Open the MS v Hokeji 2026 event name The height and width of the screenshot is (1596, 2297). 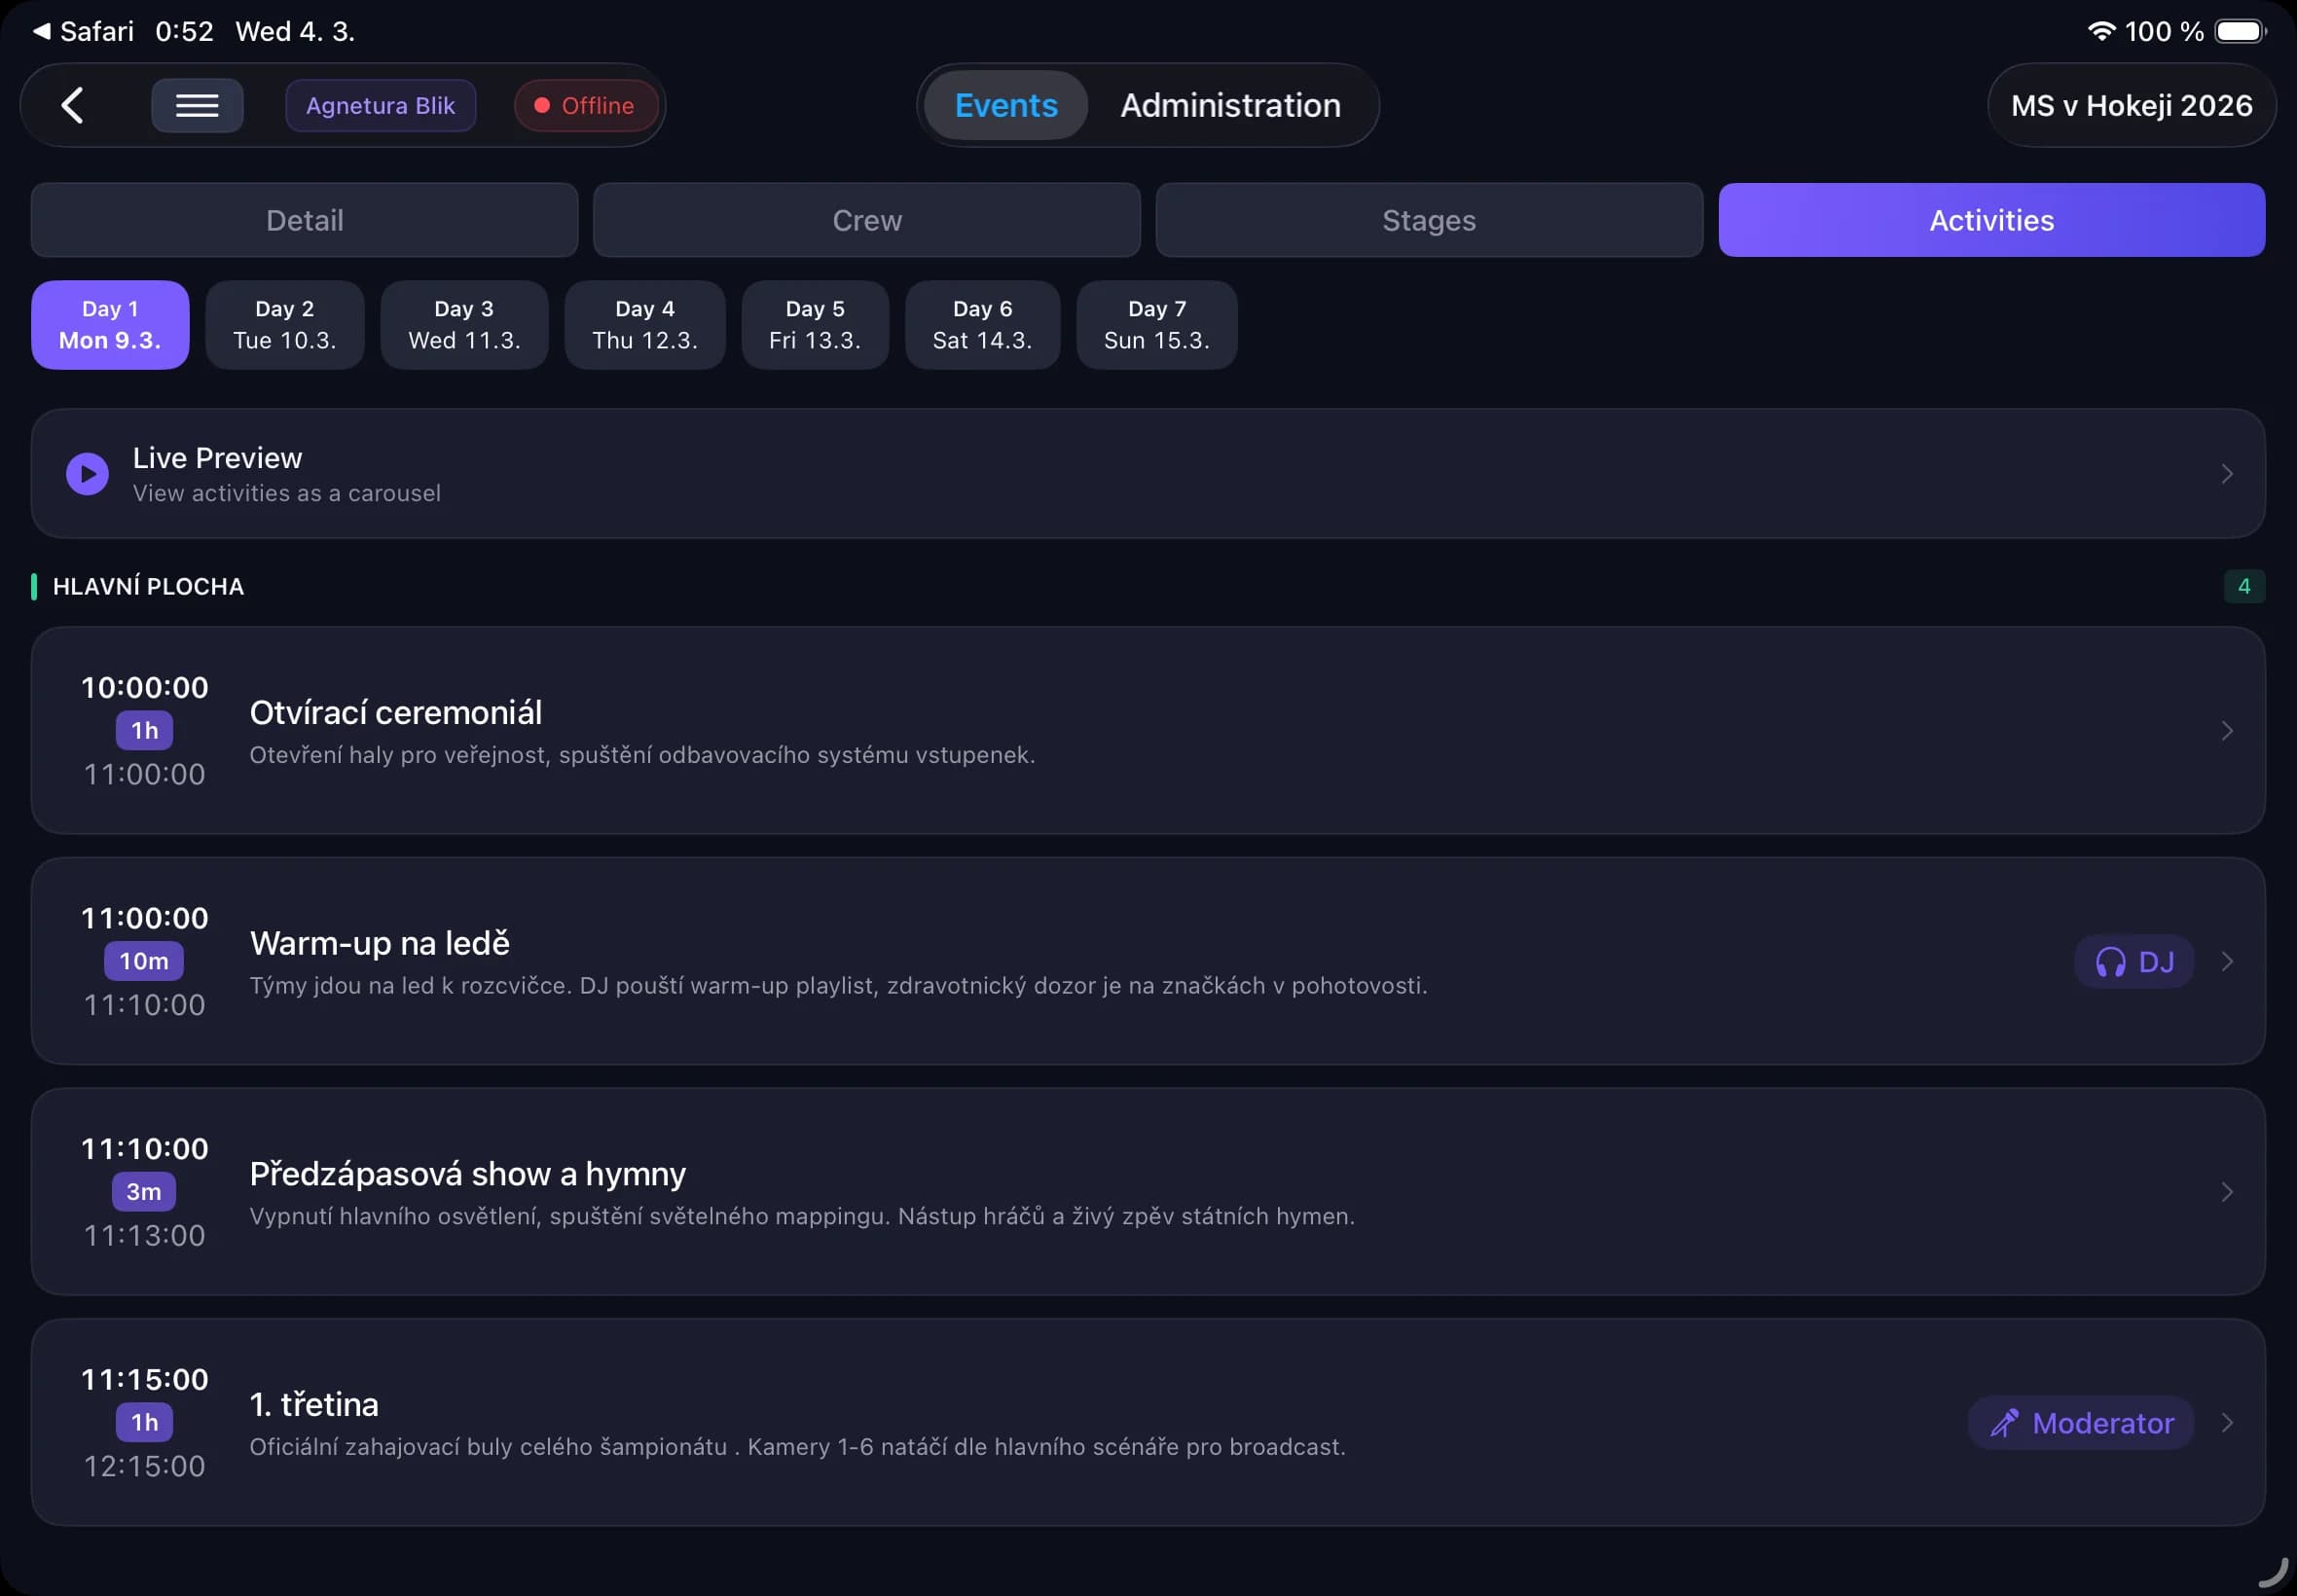click(x=2131, y=105)
